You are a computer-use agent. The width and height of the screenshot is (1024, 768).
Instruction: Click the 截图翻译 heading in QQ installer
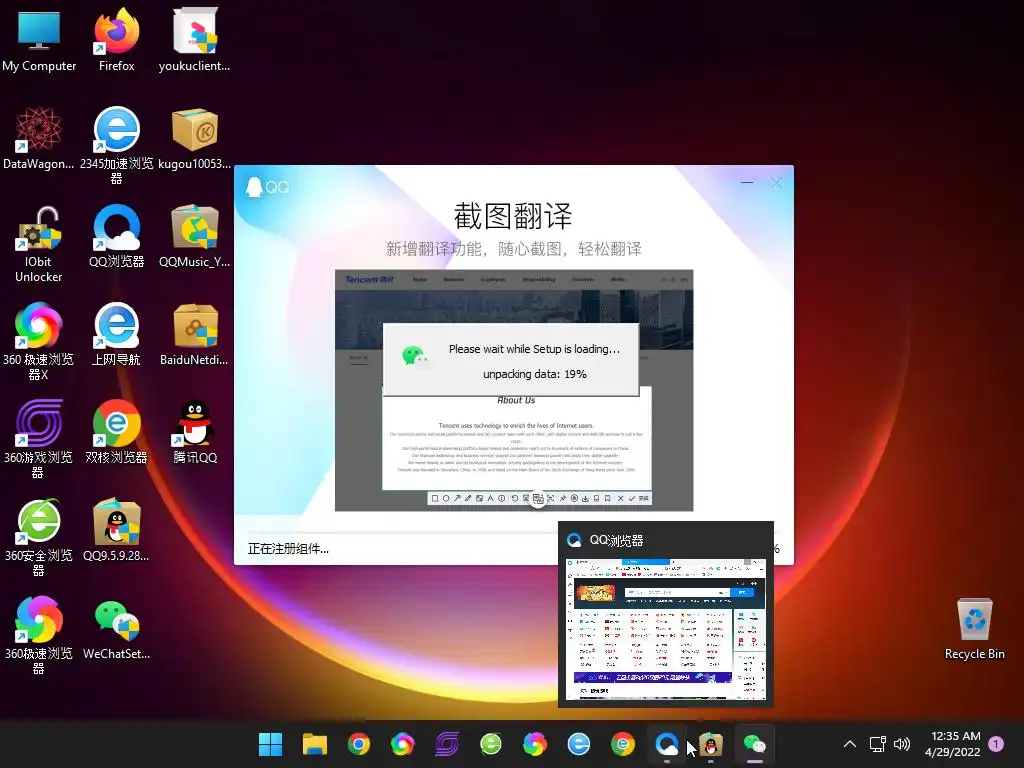[x=513, y=216]
